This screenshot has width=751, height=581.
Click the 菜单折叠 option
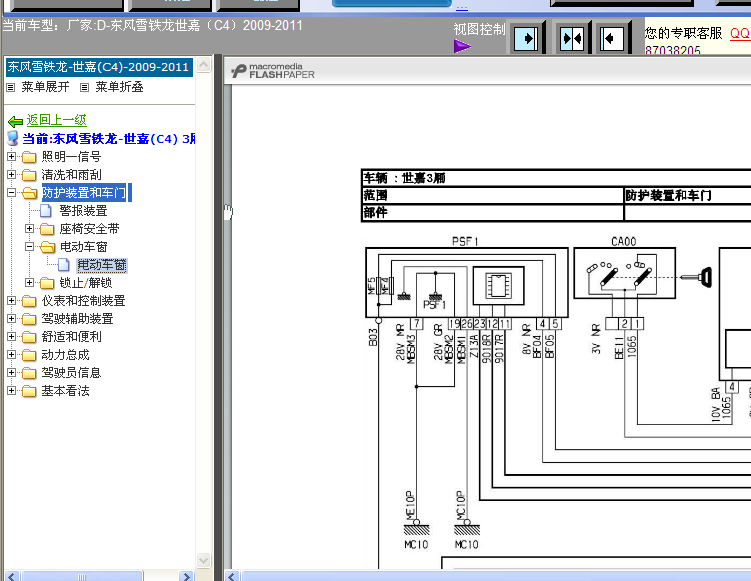pos(119,87)
